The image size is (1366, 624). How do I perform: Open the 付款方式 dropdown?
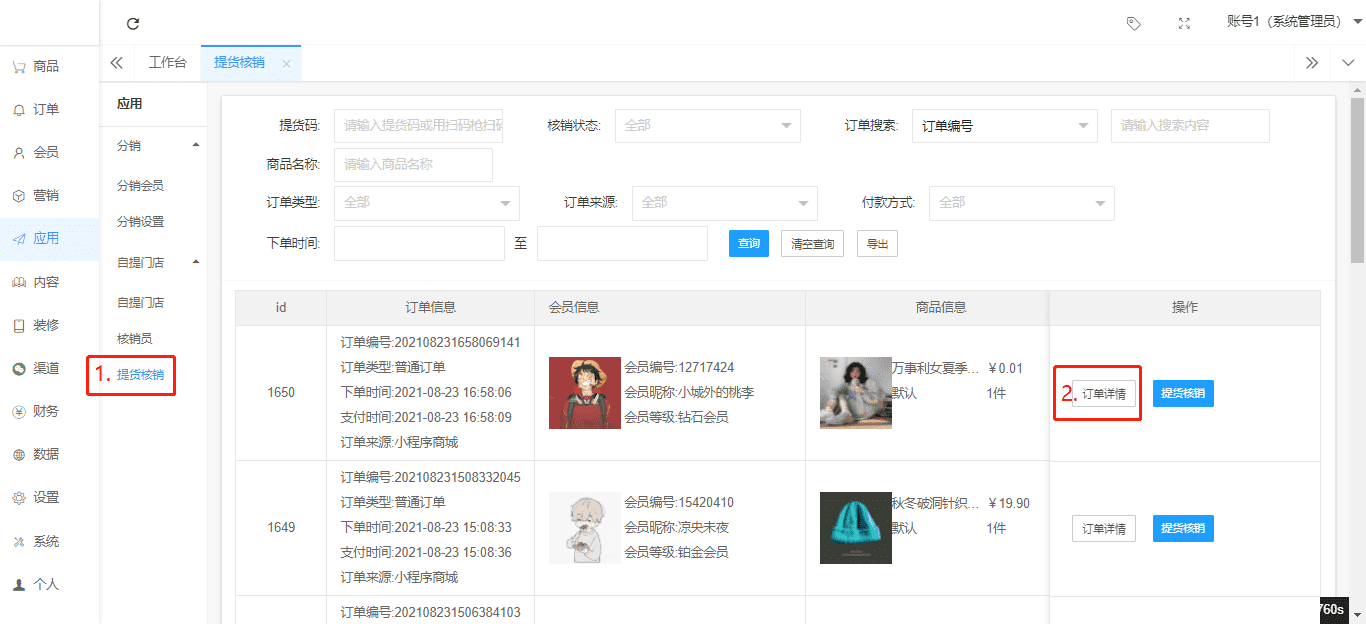[1021, 203]
